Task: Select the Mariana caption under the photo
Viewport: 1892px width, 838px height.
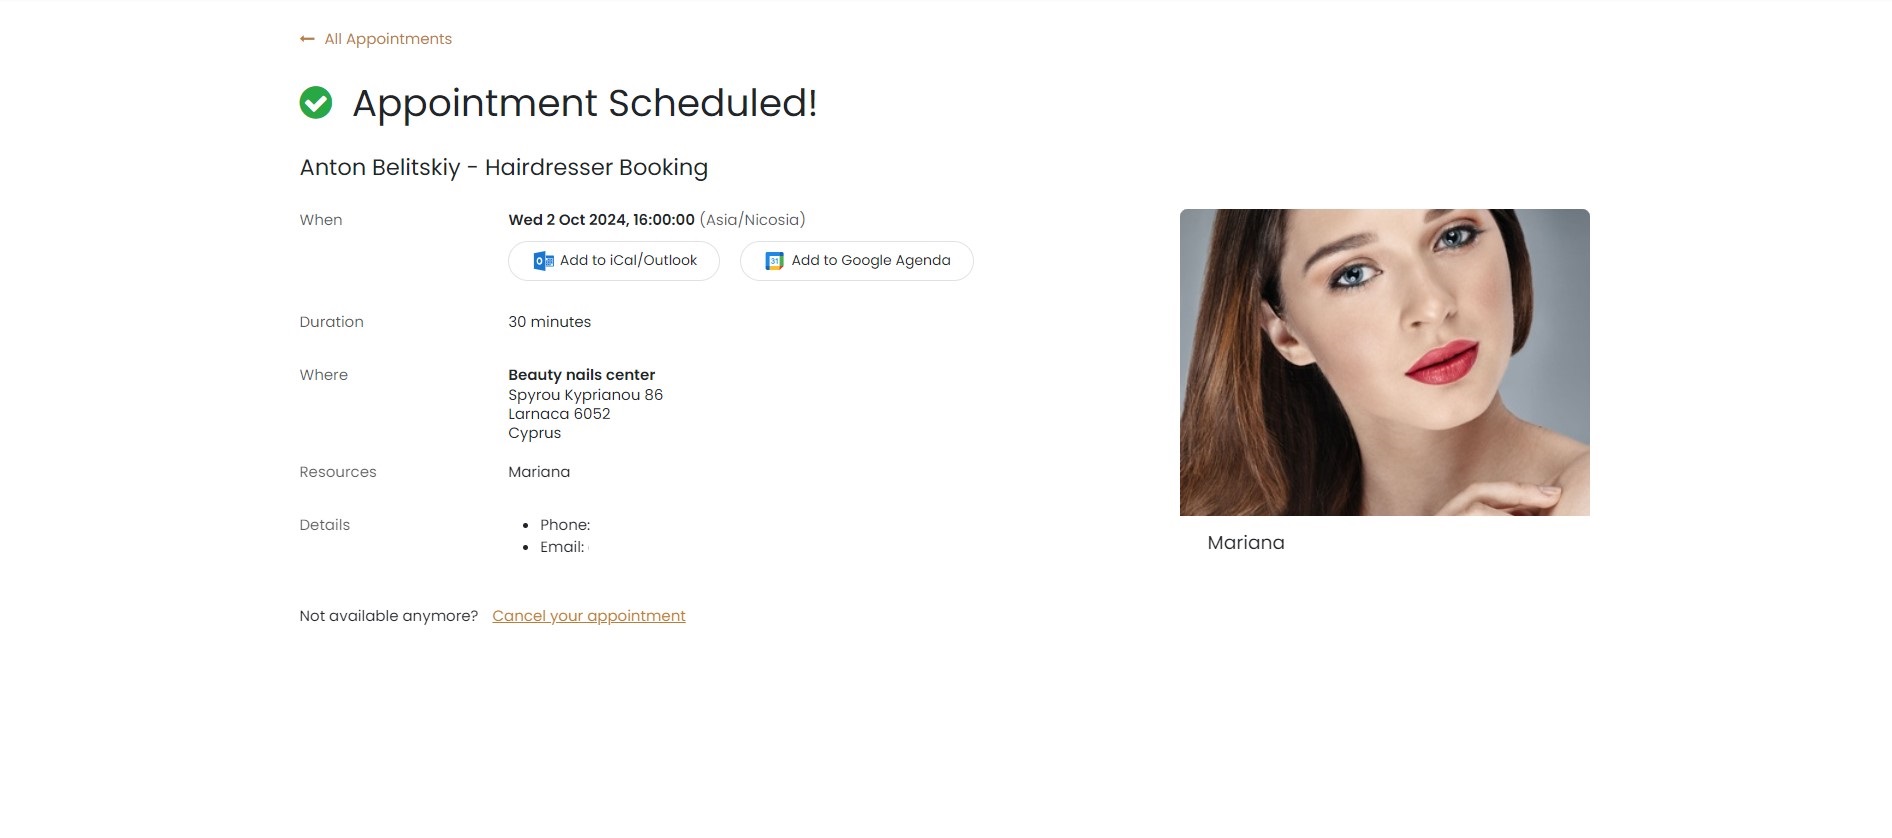Action: click(1246, 543)
